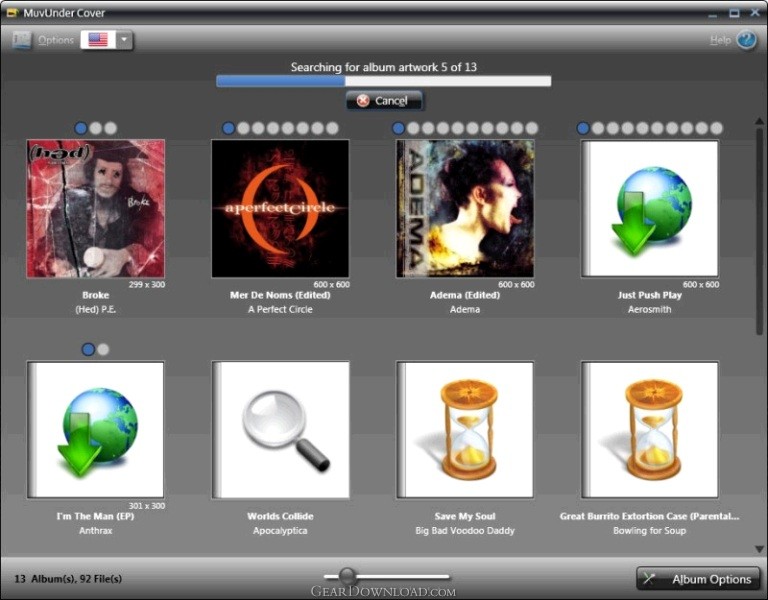Click the blue Help question mark icon
768x600 pixels.
point(746,40)
